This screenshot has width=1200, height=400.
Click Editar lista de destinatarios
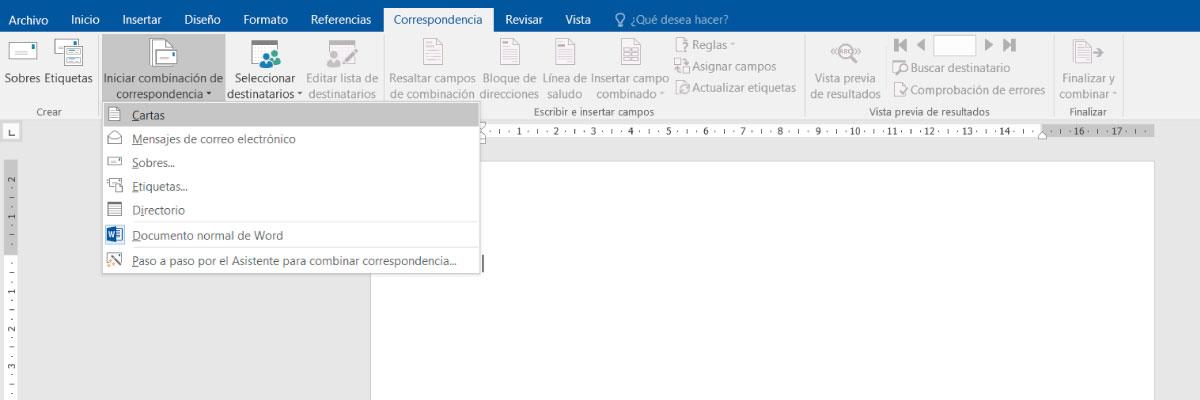(342, 68)
